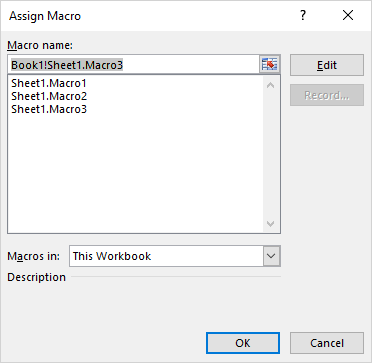Click the collapse dialog range selector icon
The width and height of the screenshot is (372, 363).
269,65
